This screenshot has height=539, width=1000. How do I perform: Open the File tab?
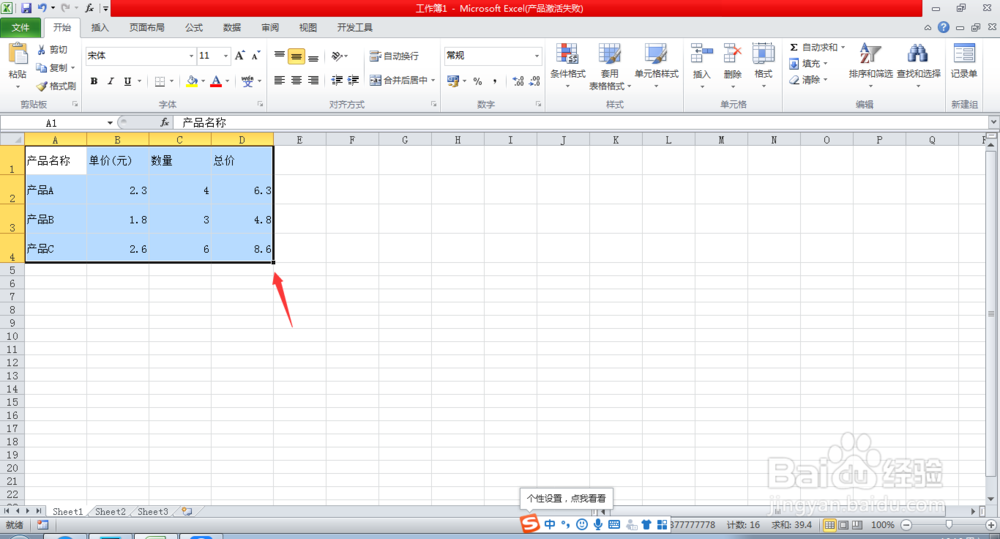(20, 27)
